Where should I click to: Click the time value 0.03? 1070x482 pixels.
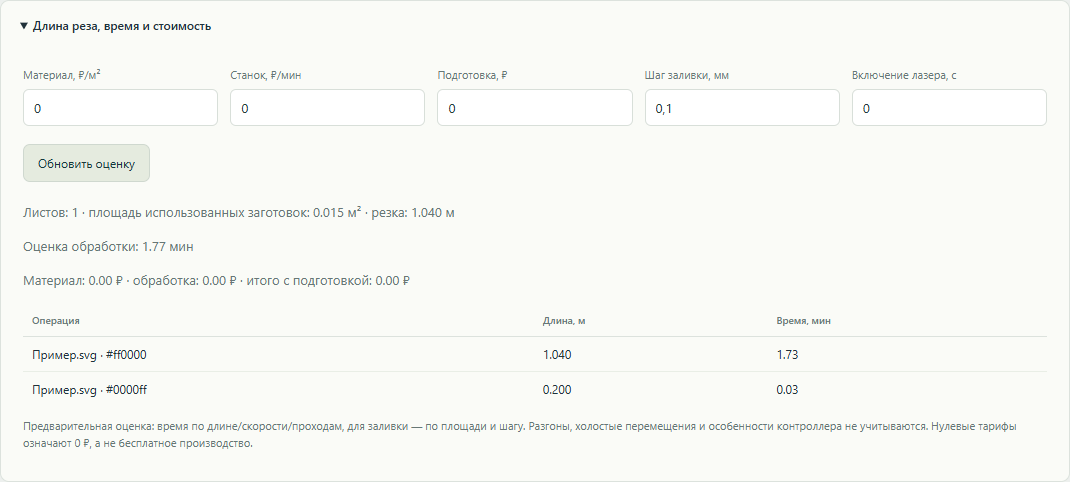coord(787,390)
